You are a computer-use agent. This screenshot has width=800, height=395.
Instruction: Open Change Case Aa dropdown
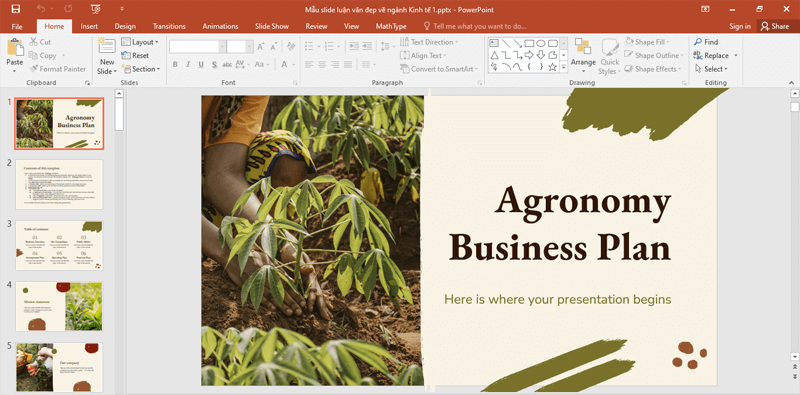coord(262,64)
